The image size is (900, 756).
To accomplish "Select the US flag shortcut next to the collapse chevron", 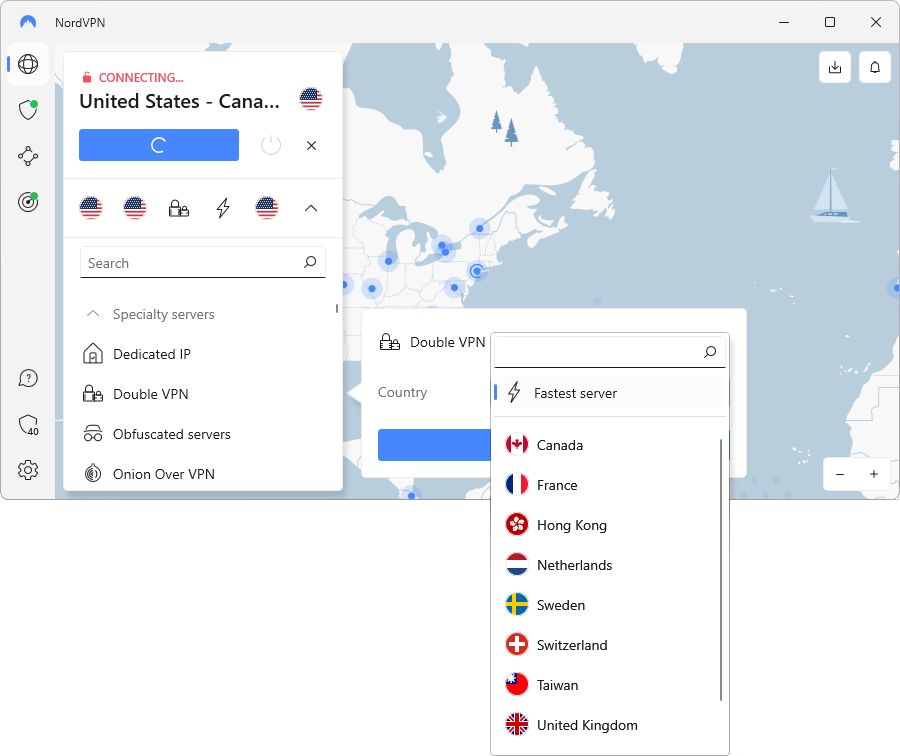I will point(266,208).
